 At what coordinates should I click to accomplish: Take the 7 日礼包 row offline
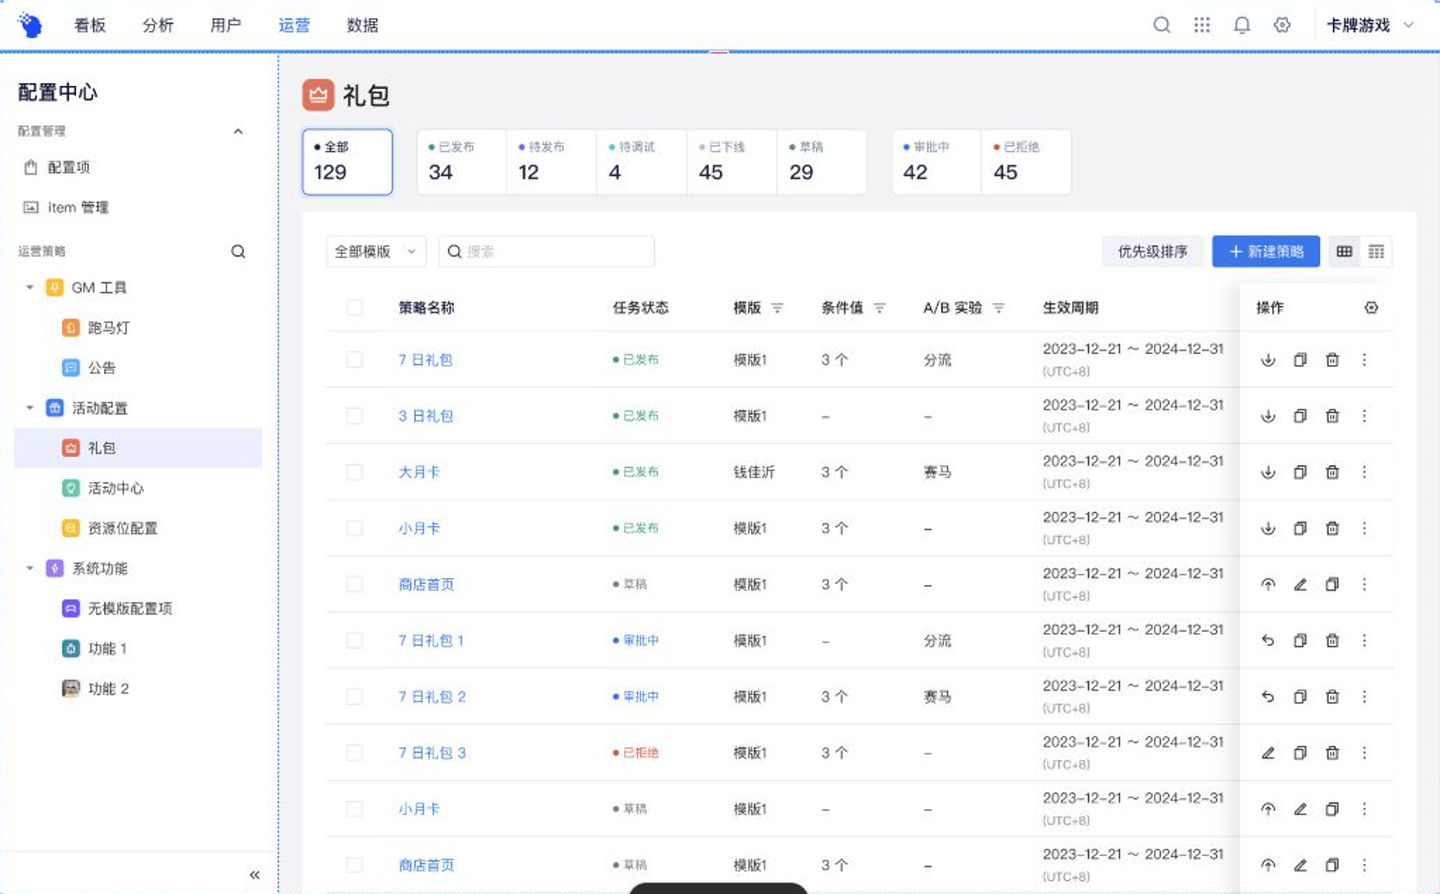[1268, 360]
